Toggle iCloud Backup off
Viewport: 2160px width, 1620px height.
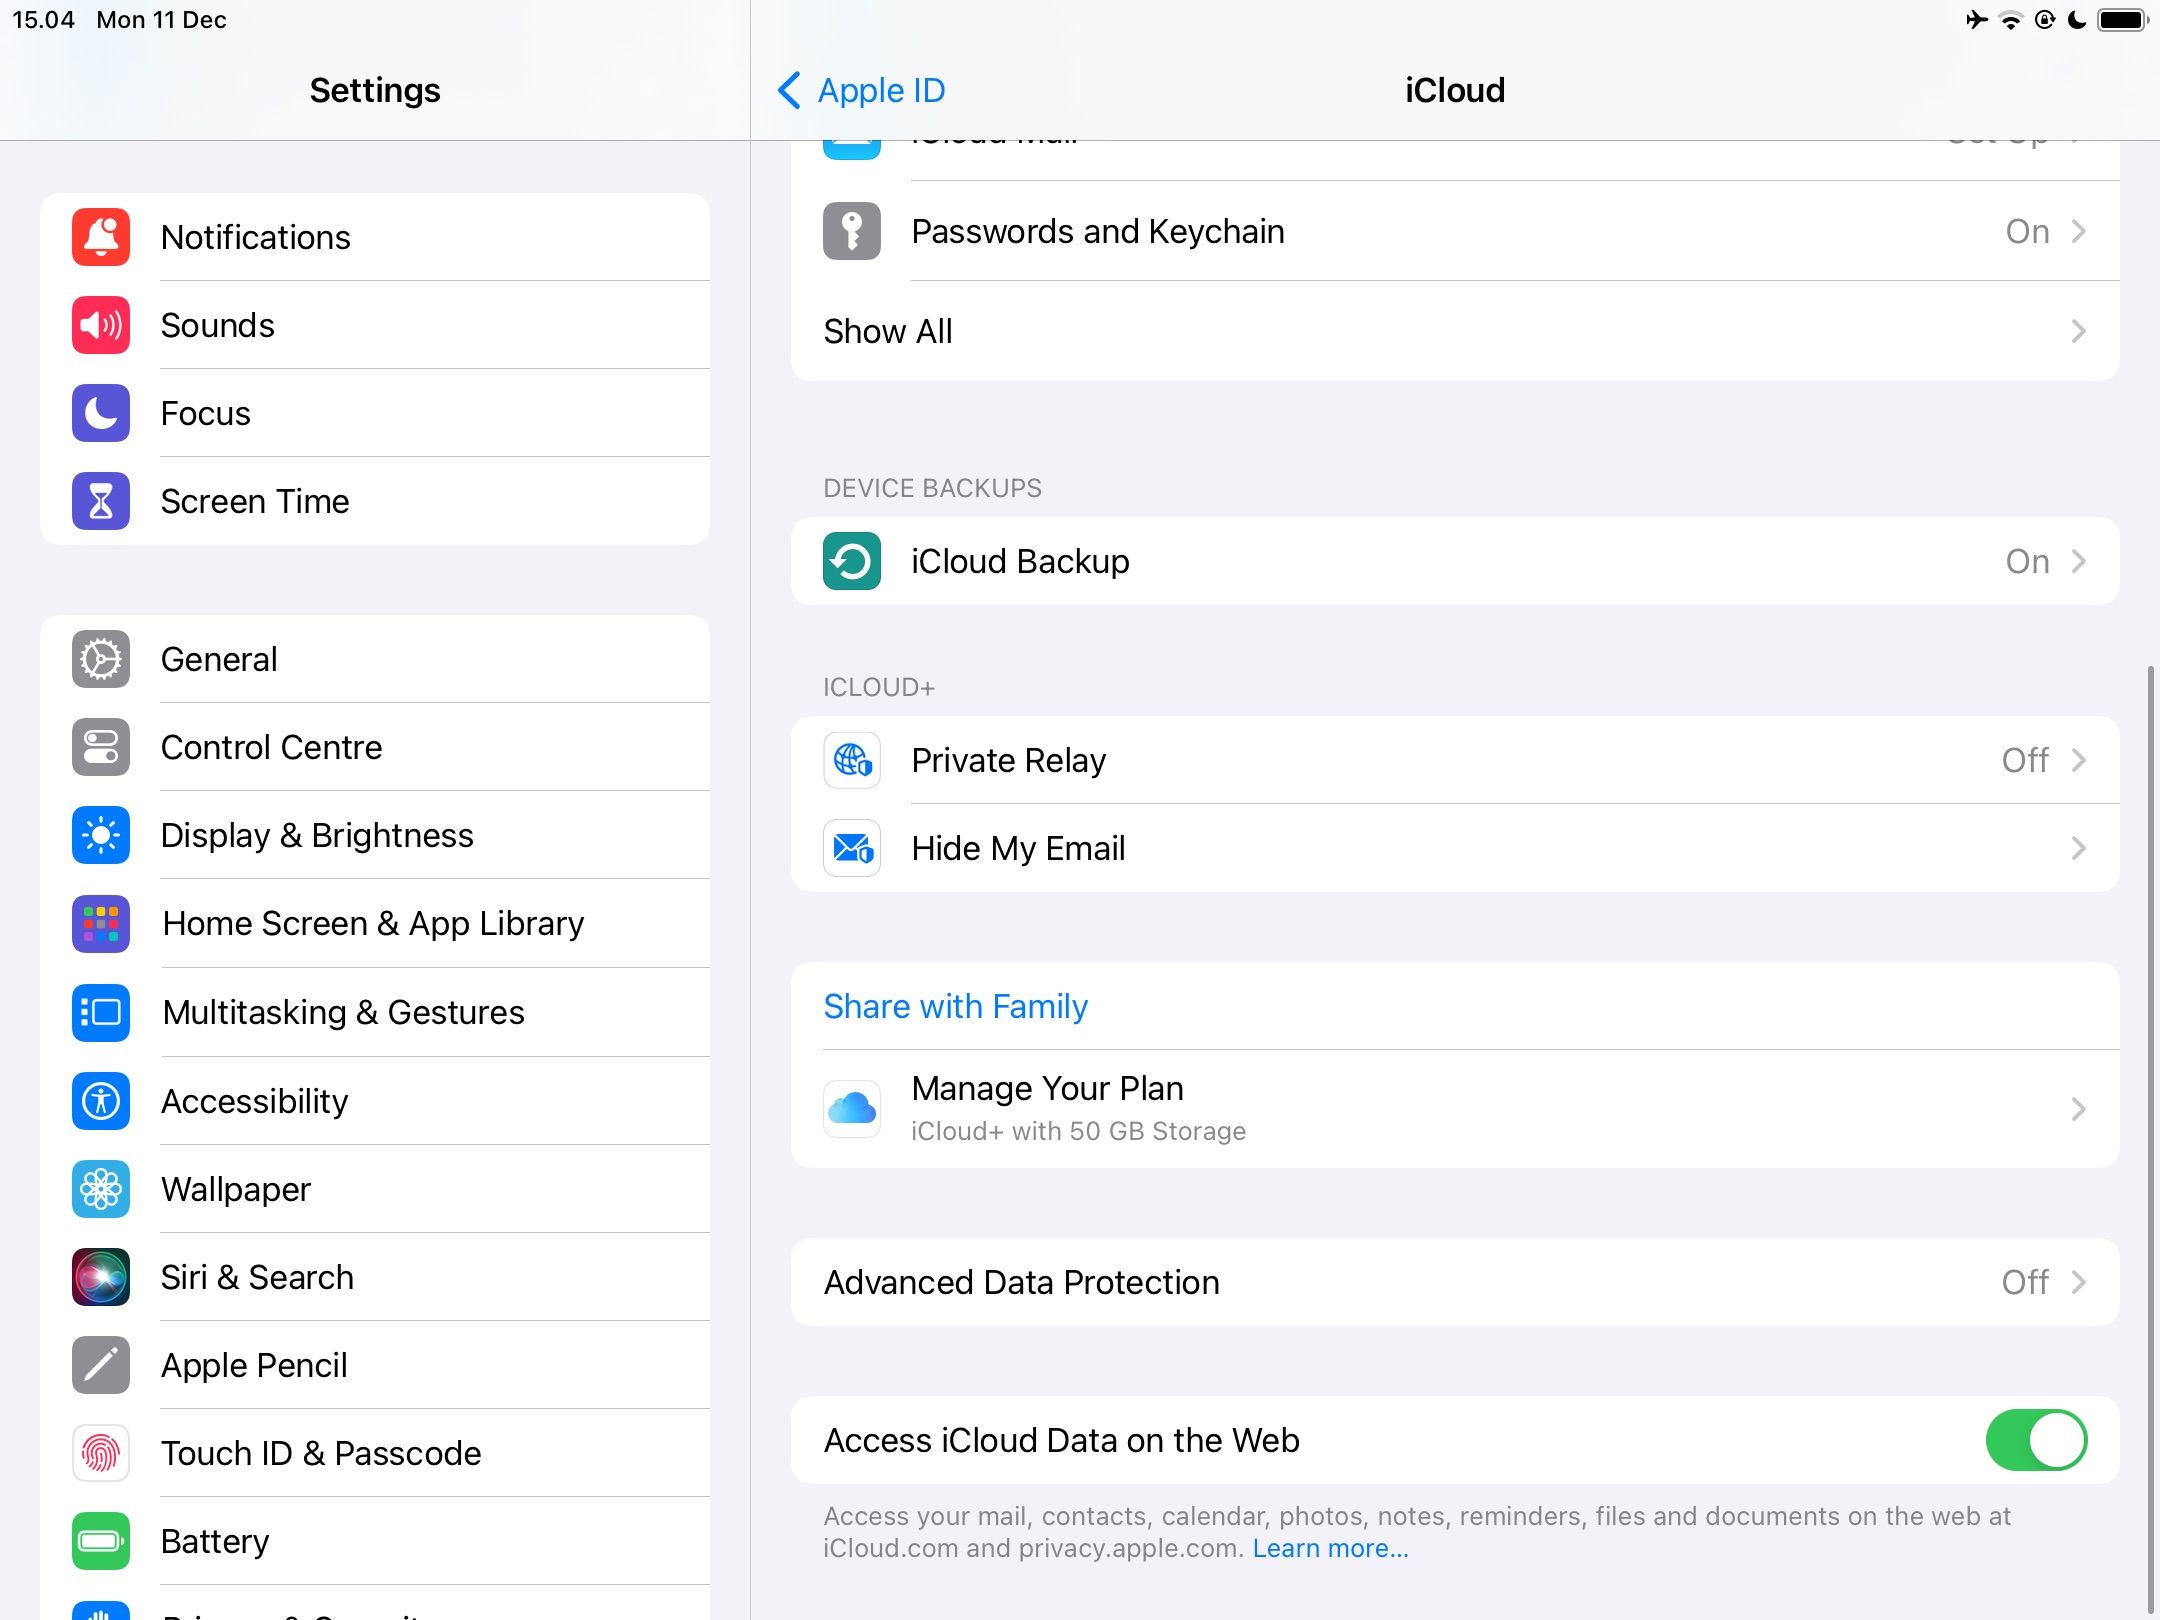coord(1450,561)
